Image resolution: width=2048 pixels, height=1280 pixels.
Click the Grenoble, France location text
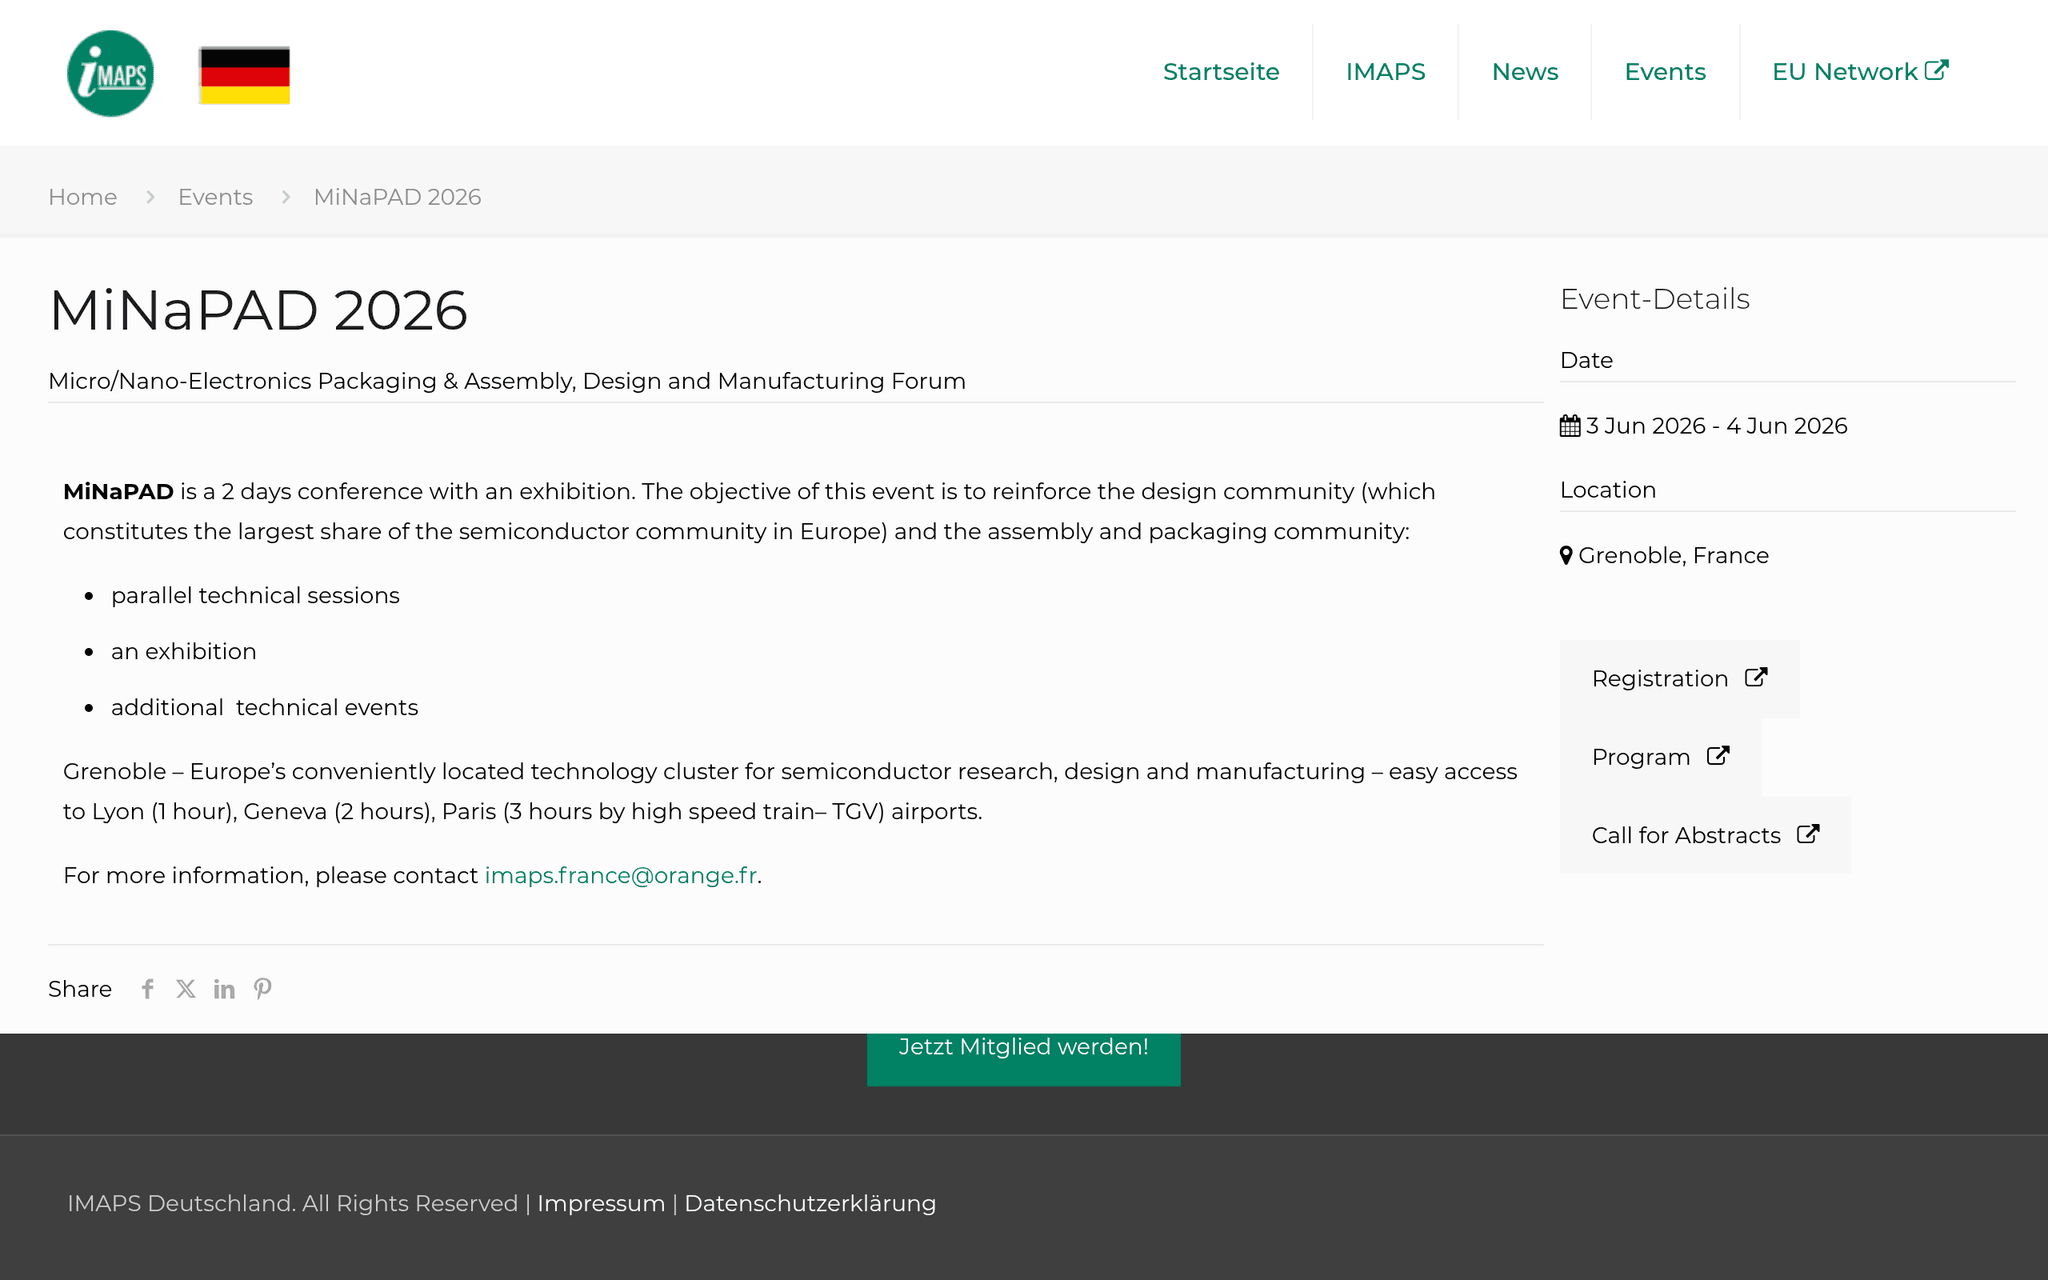pyautogui.click(x=1673, y=556)
